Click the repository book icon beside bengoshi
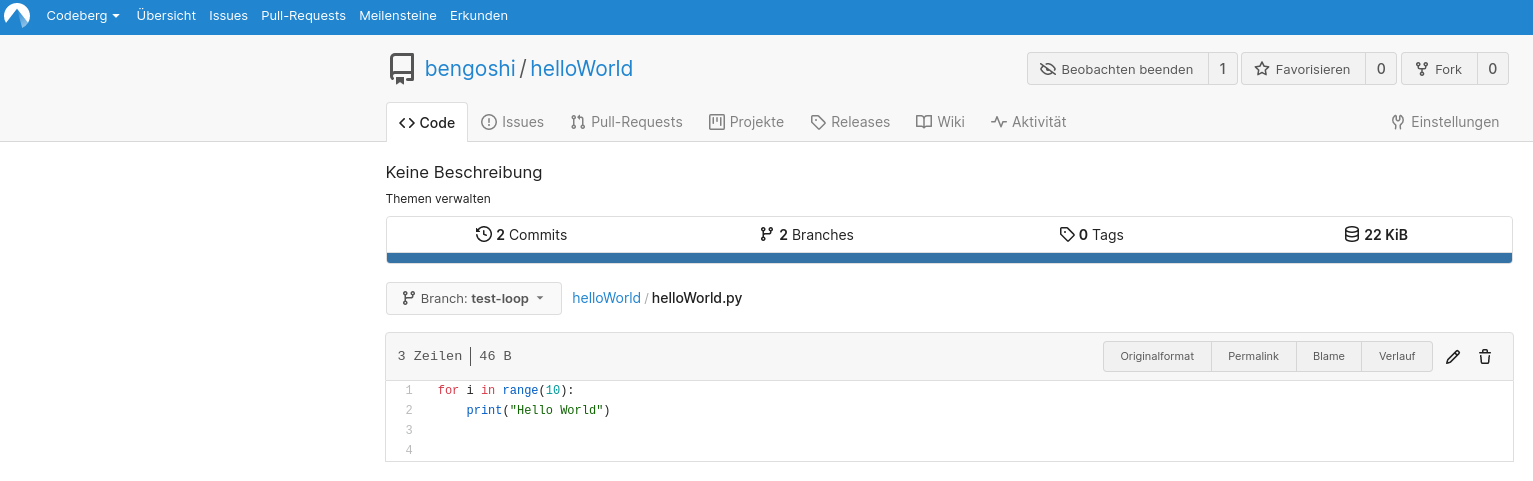 (x=402, y=69)
